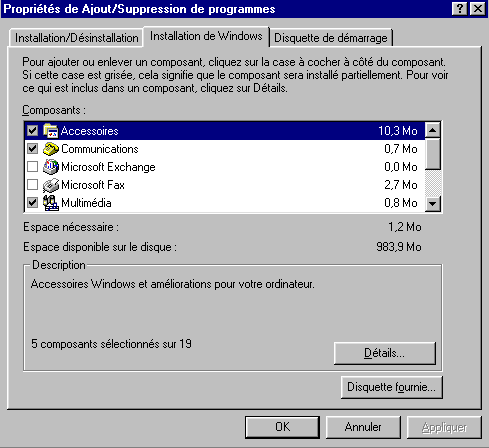The height and width of the screenshot is (448, 489).
Task: Cancel the dialog with Annuler
Action: (363, 427)
